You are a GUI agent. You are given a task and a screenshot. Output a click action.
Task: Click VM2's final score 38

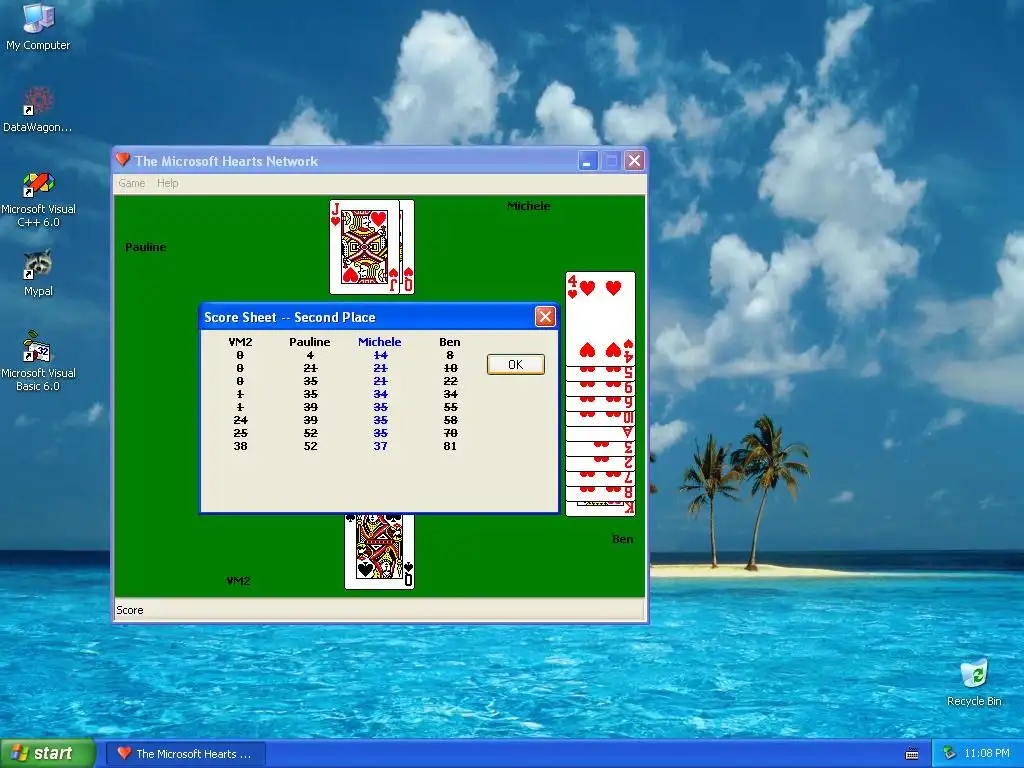coord(240,446)
